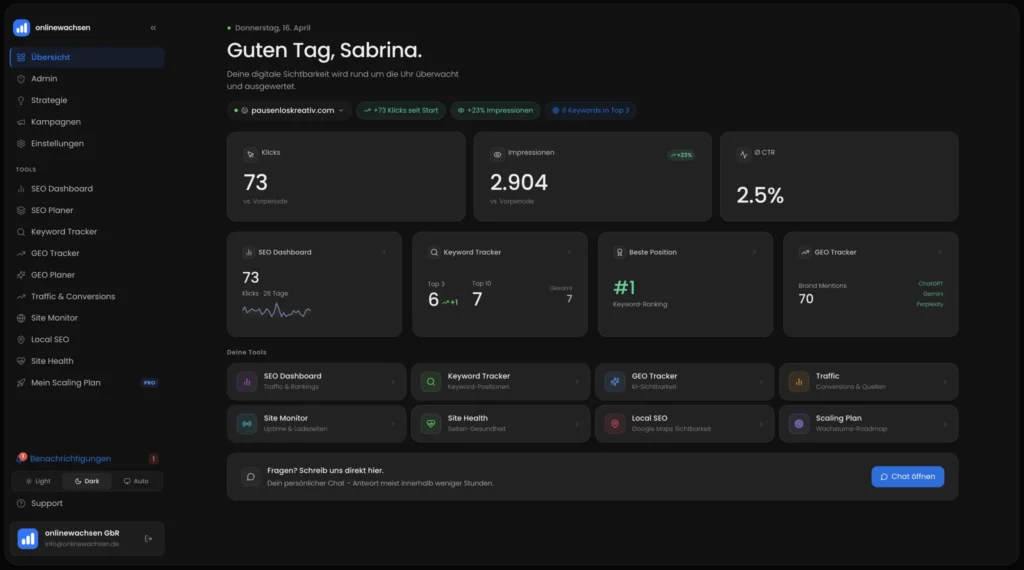Expand the Keyword Tracker card arrow
The image size is (1024, 570).
570,252
